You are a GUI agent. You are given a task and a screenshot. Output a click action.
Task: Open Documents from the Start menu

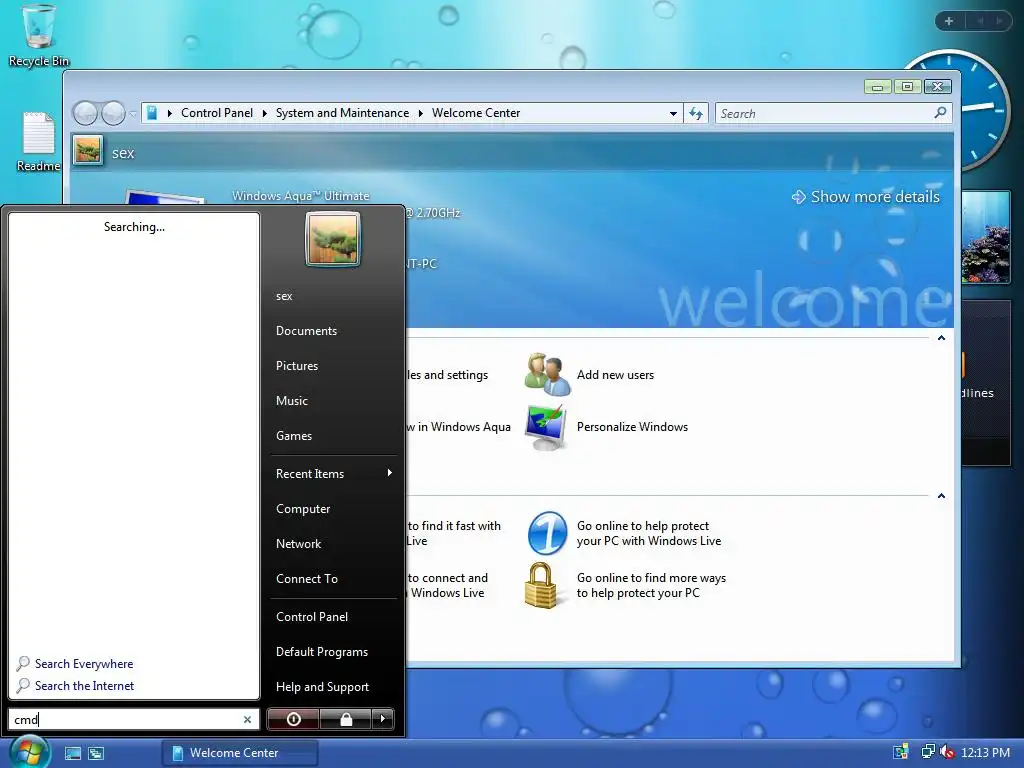[306, 330]
